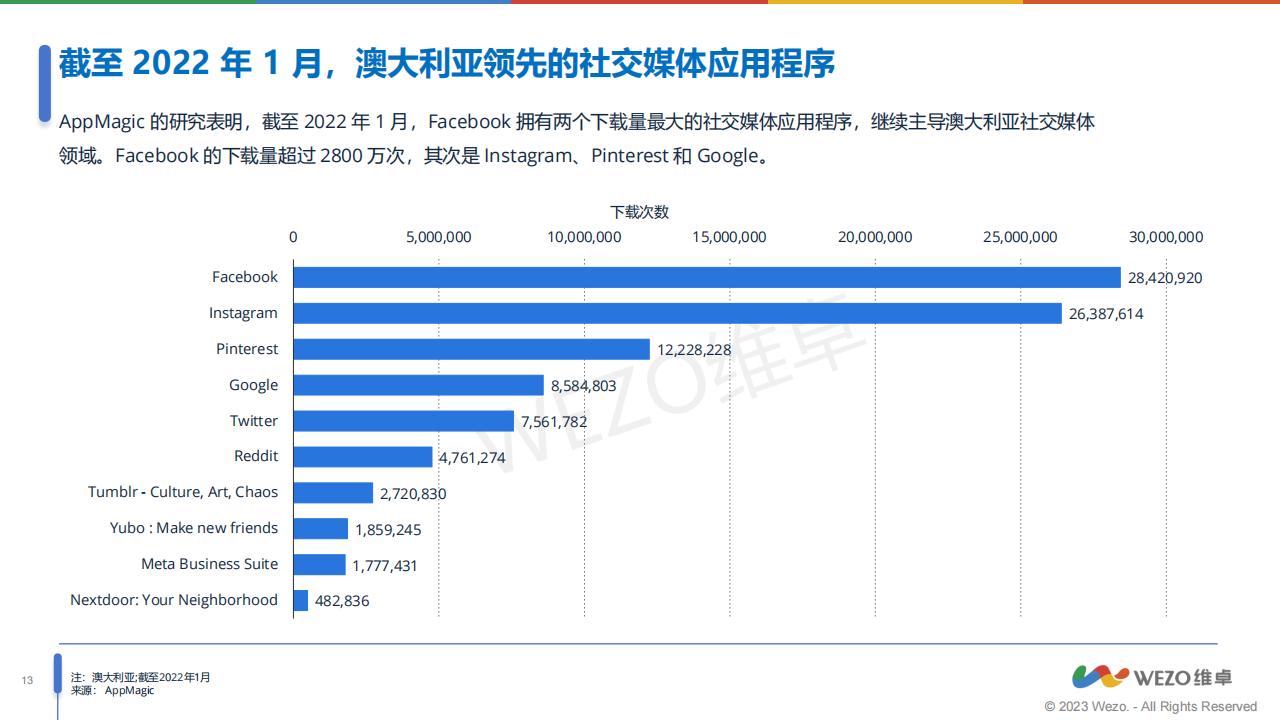Select the Instagram bar in the chart
The height and width of the screenshot is (720, 1280).
pyautogui.click(x=678, y=313)
